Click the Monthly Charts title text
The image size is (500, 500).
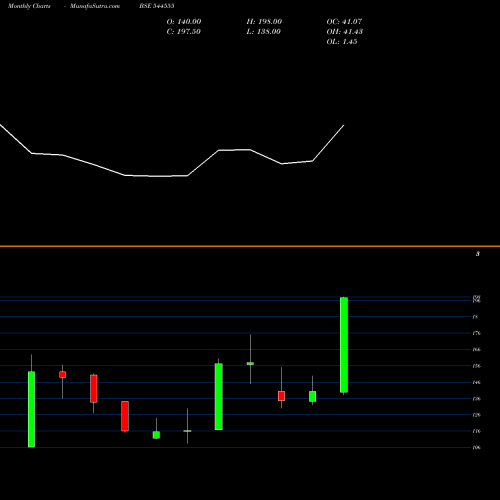coord(29,6)
